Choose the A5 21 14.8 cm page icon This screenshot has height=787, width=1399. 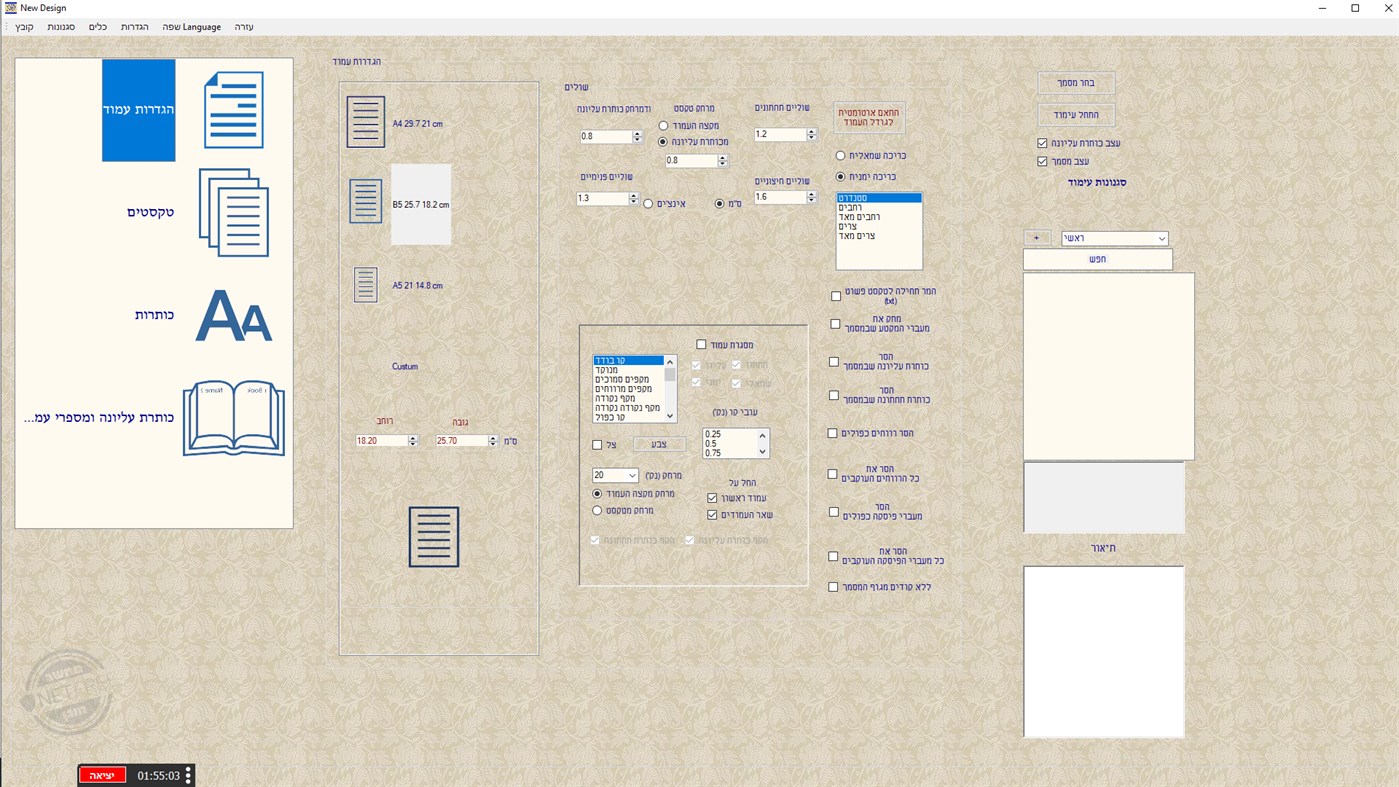click(364, 284)
